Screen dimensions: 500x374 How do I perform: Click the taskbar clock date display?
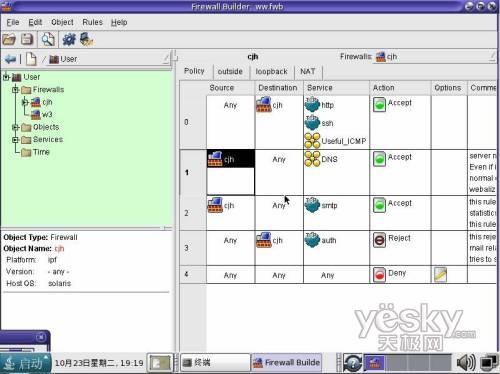point(99,363)
